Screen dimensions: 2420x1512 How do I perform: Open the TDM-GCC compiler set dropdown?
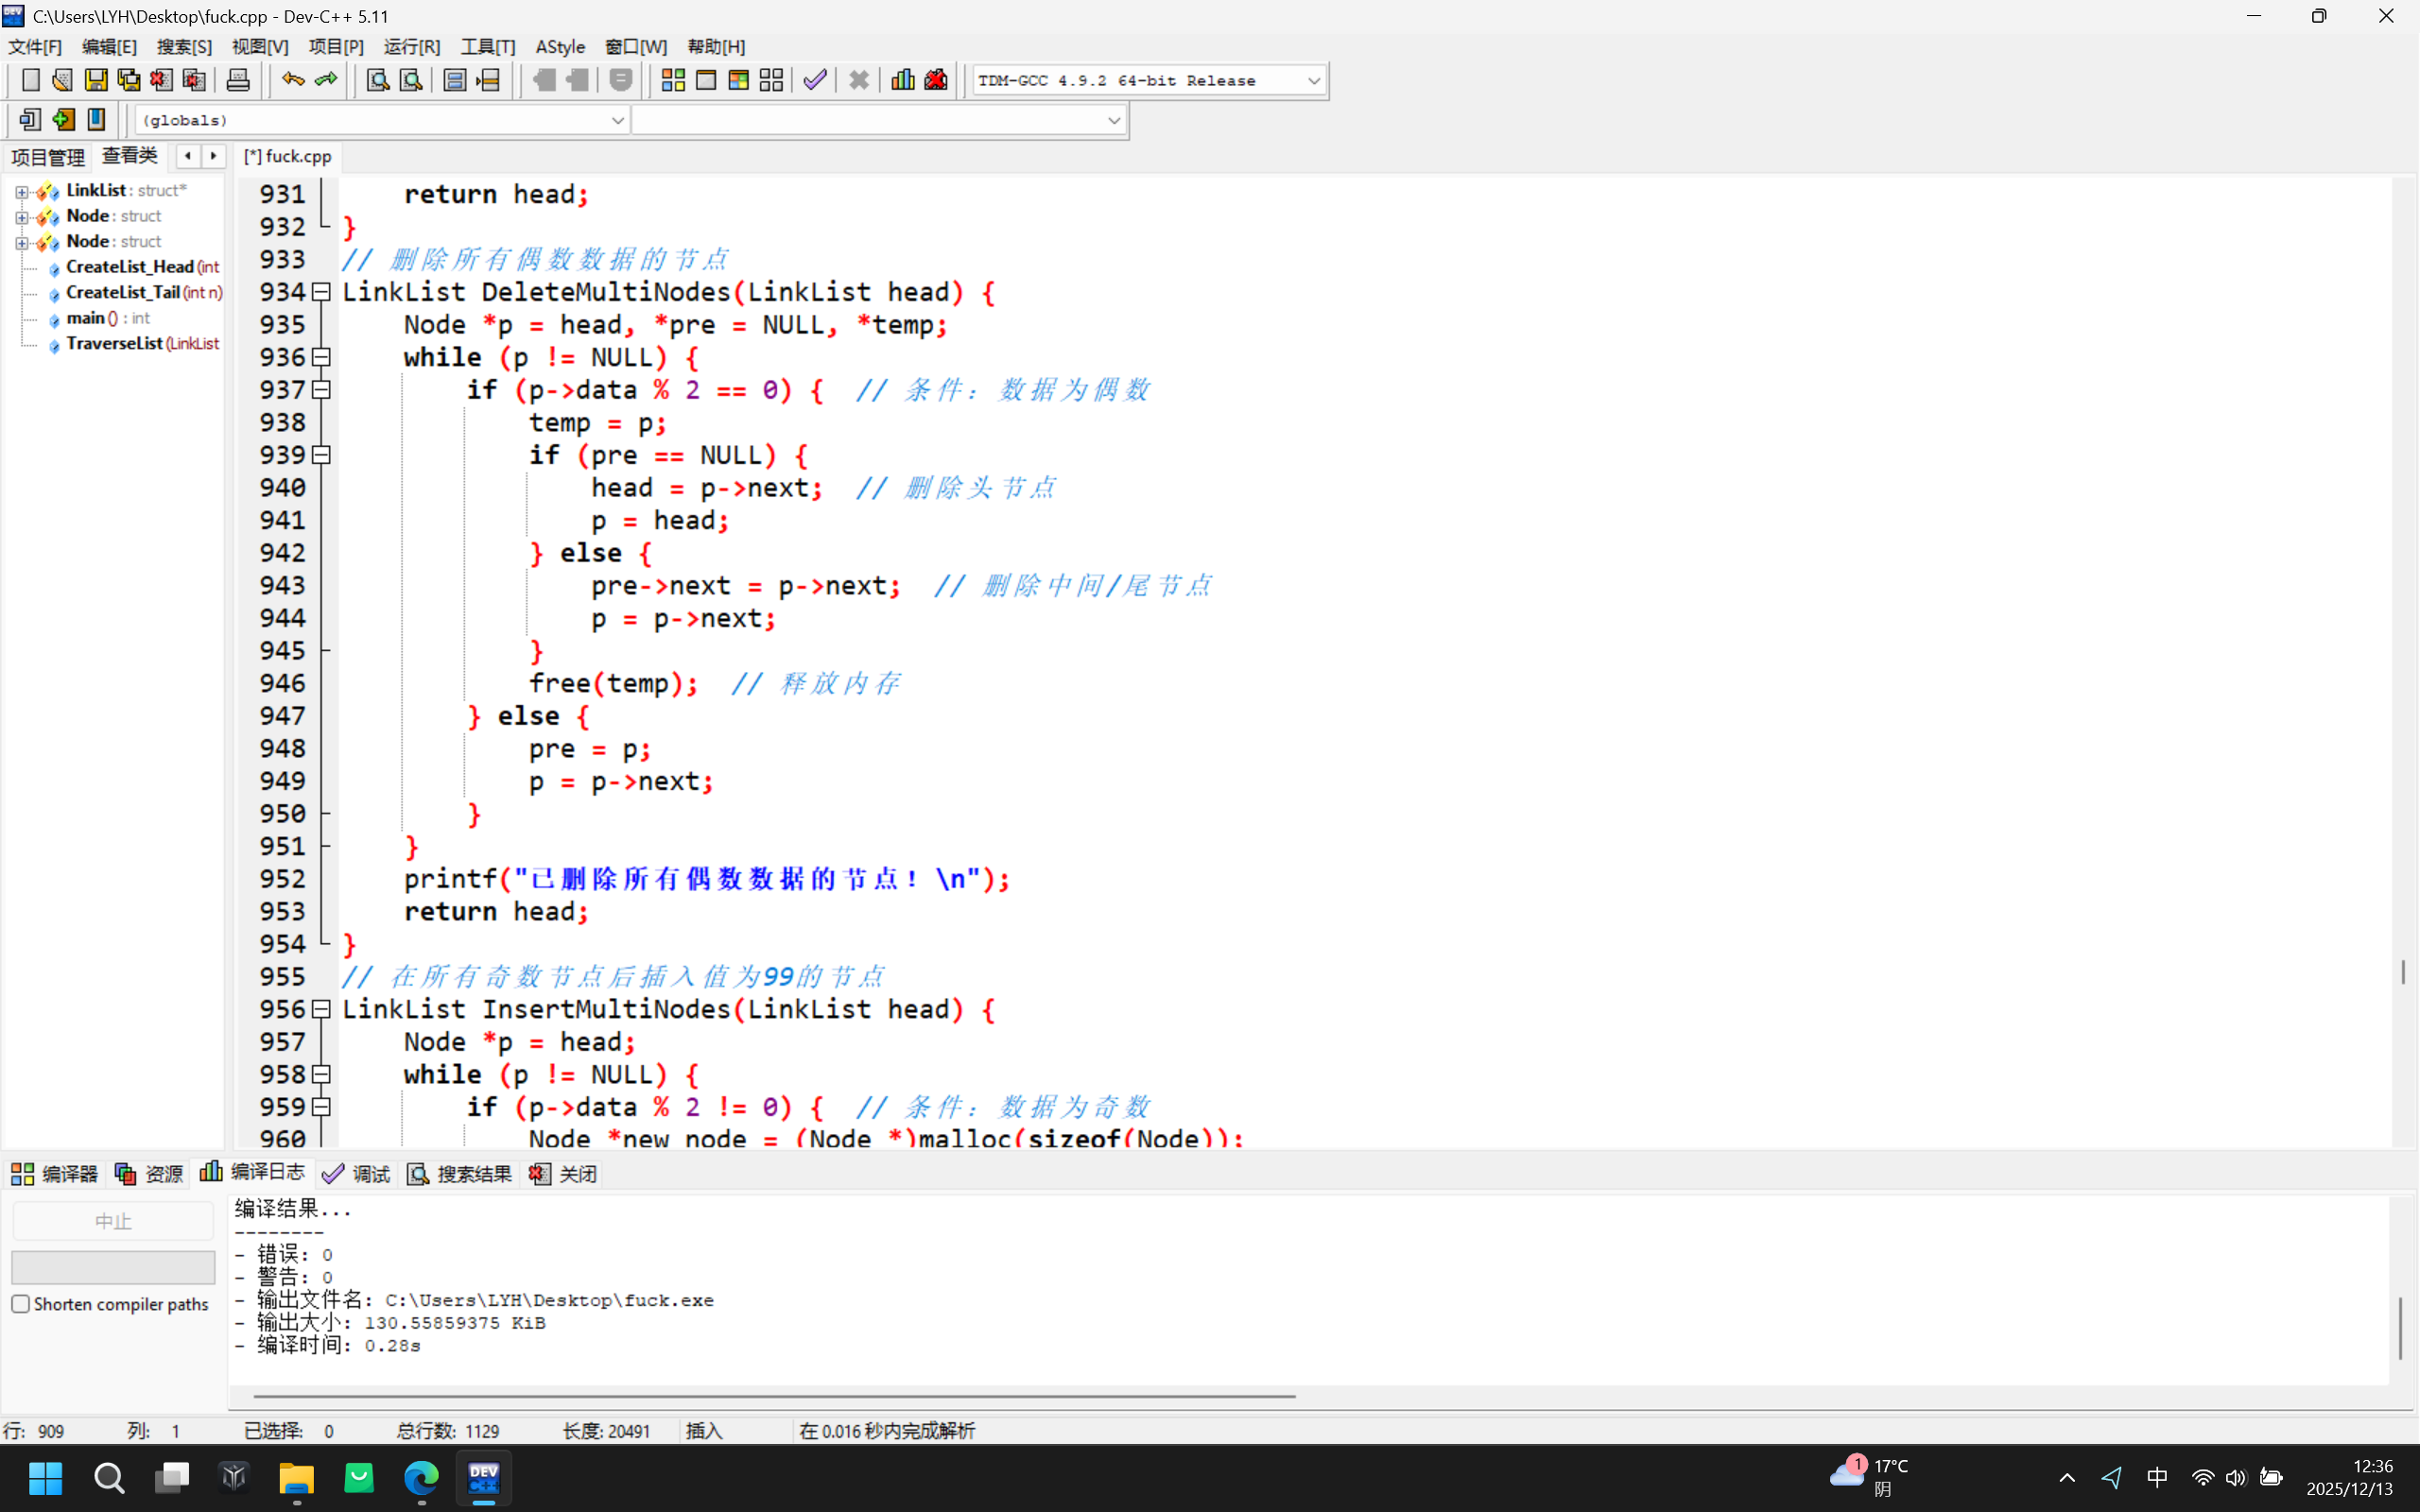[x=1313, y=81]
